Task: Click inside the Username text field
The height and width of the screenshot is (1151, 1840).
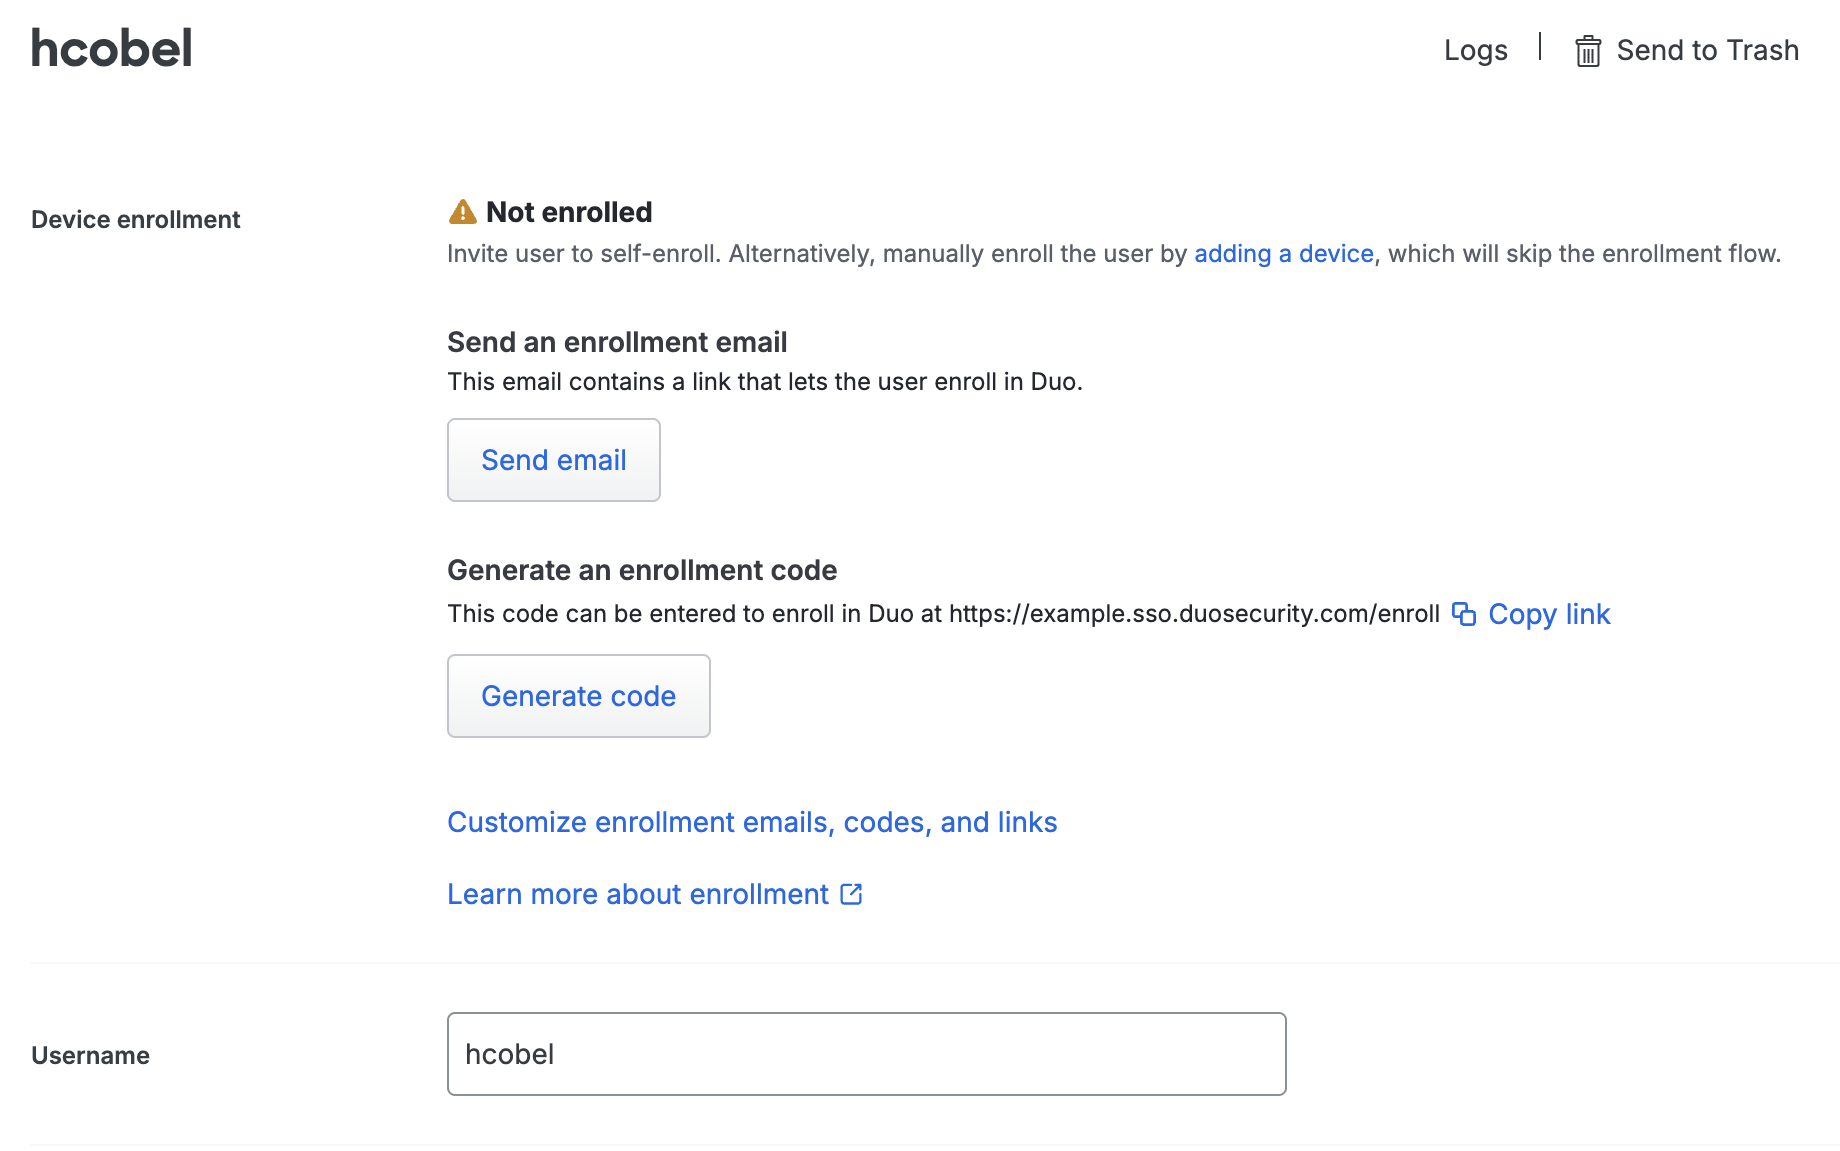Action: coord(866,1053)
